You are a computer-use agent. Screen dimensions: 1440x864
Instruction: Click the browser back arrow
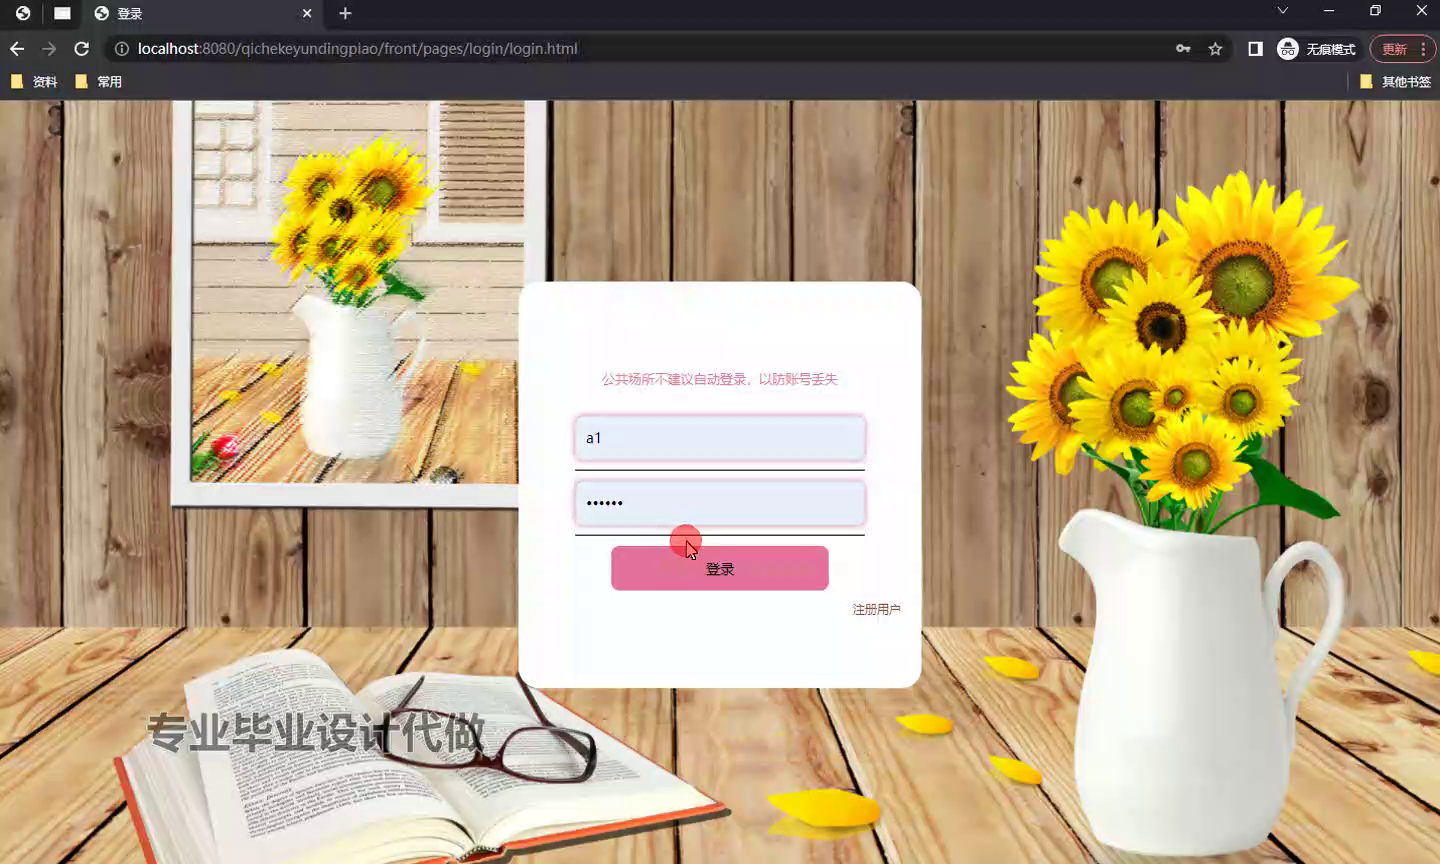17,49
